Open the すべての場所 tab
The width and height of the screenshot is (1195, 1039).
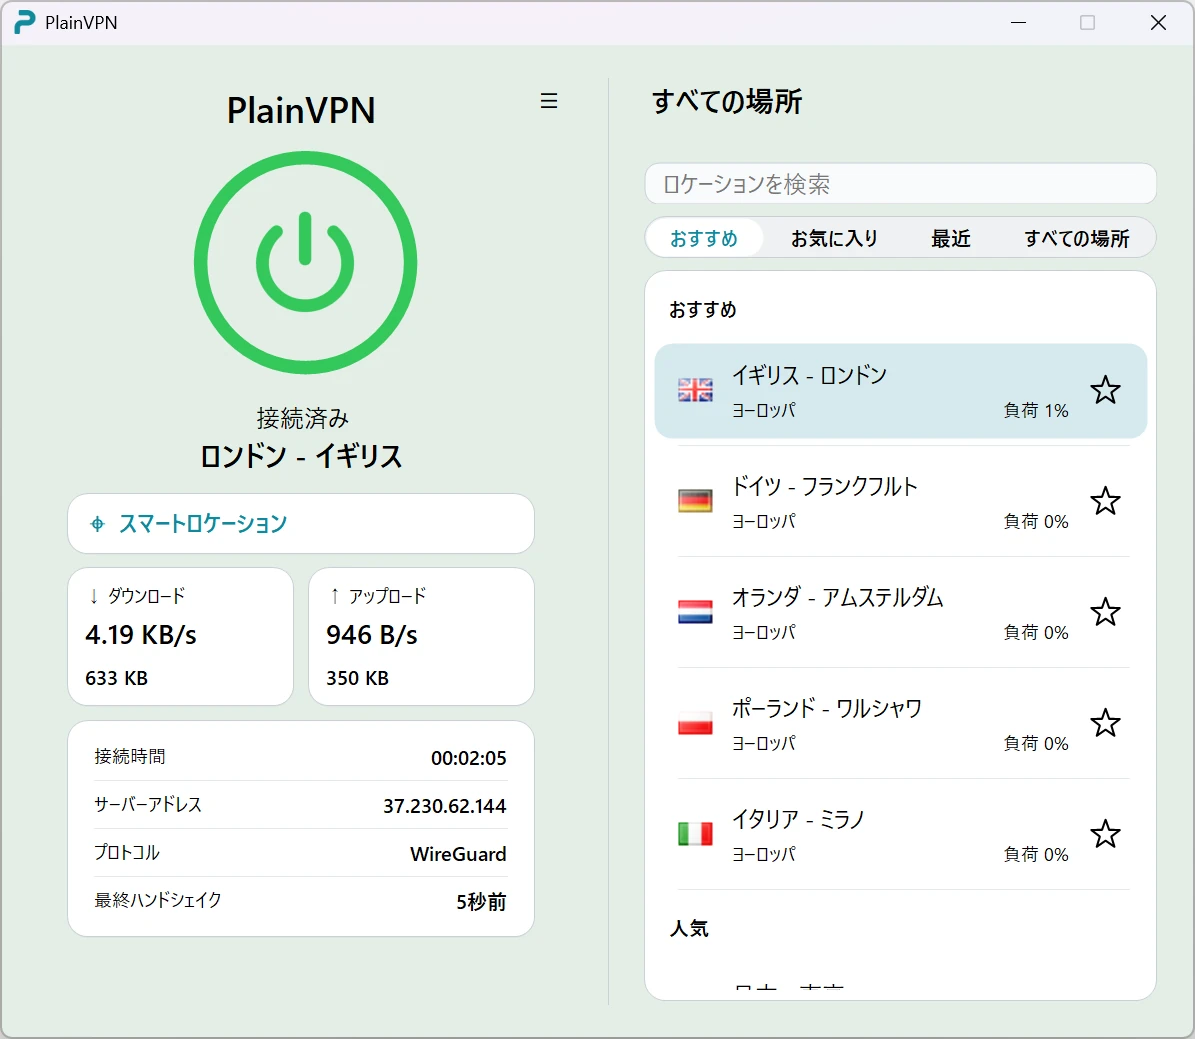pyautogui.click(x=1076, y=239)
